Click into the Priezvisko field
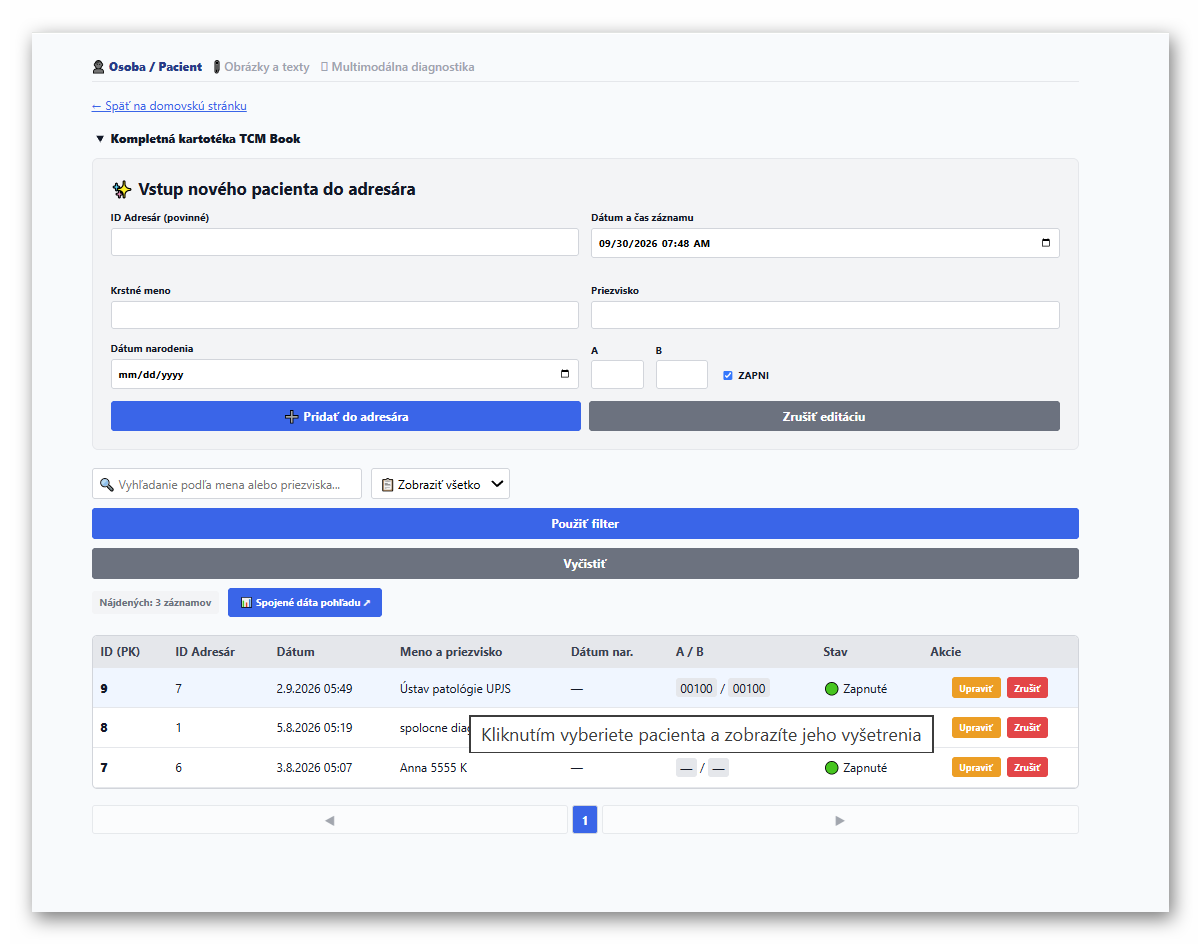Screen dimensions: 1201x944 pyautogui.click(x=825, y=315)
